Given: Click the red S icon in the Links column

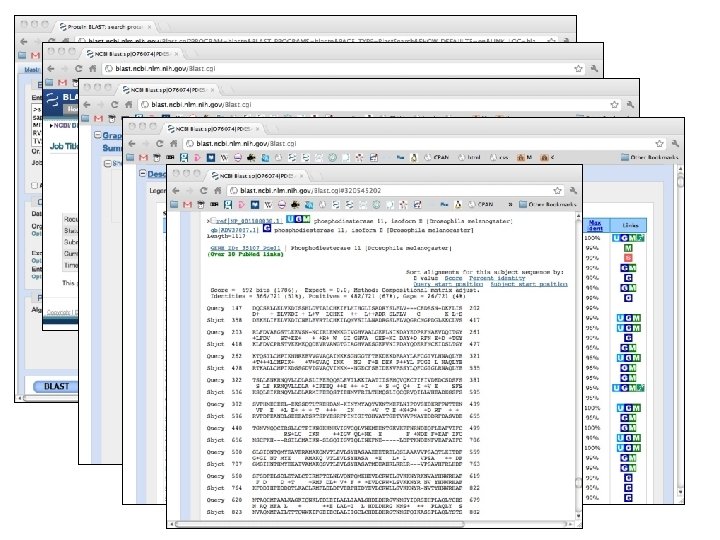Looking at the screenshot, I should pyautogui.click(x=628, y=258).
